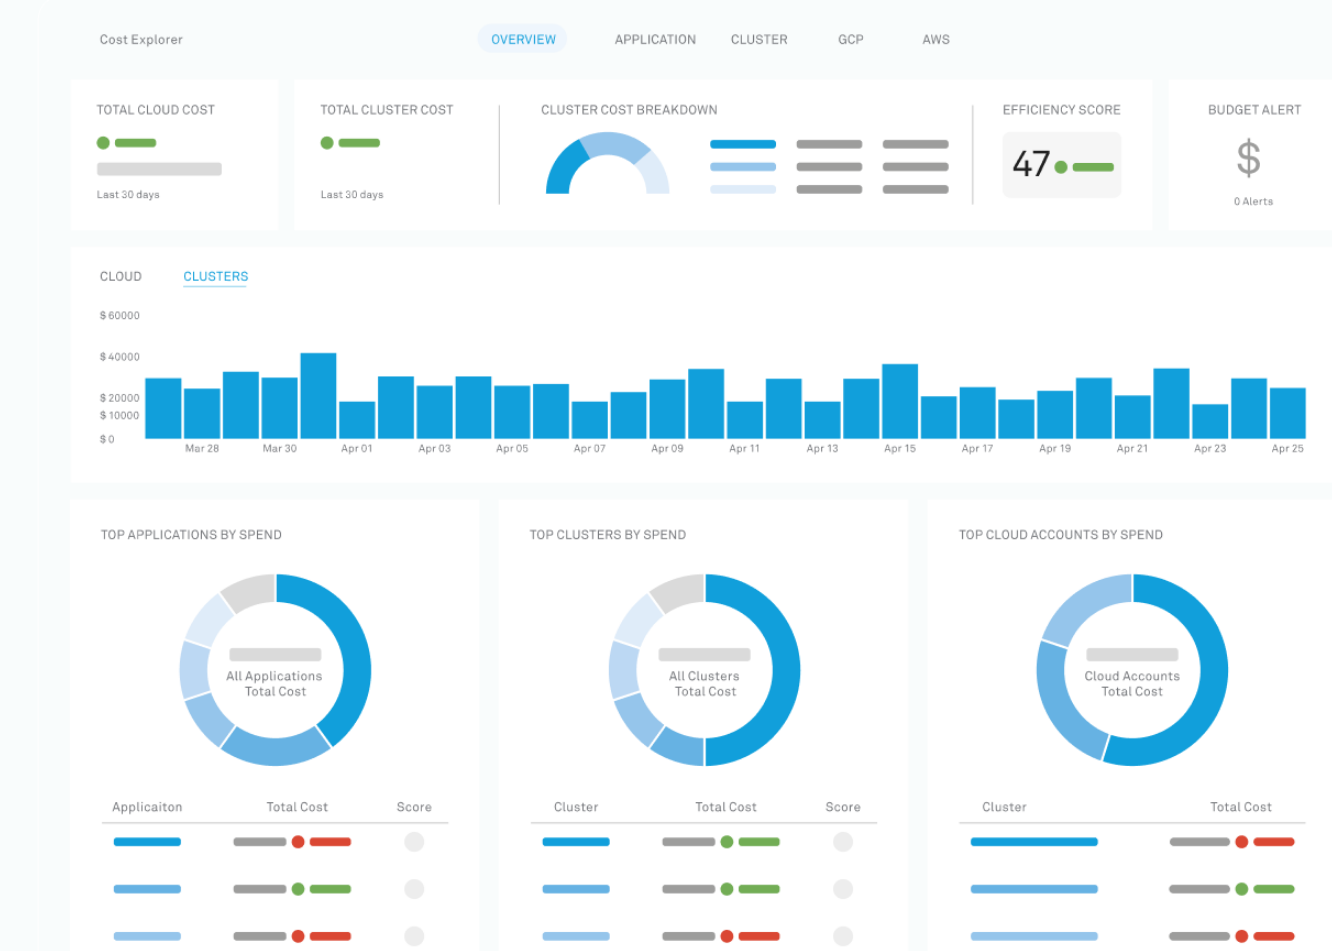This screenshot has width=1332, height=951.
Task: Select the CLUSTERS chart view
Action: pos(215,277)
